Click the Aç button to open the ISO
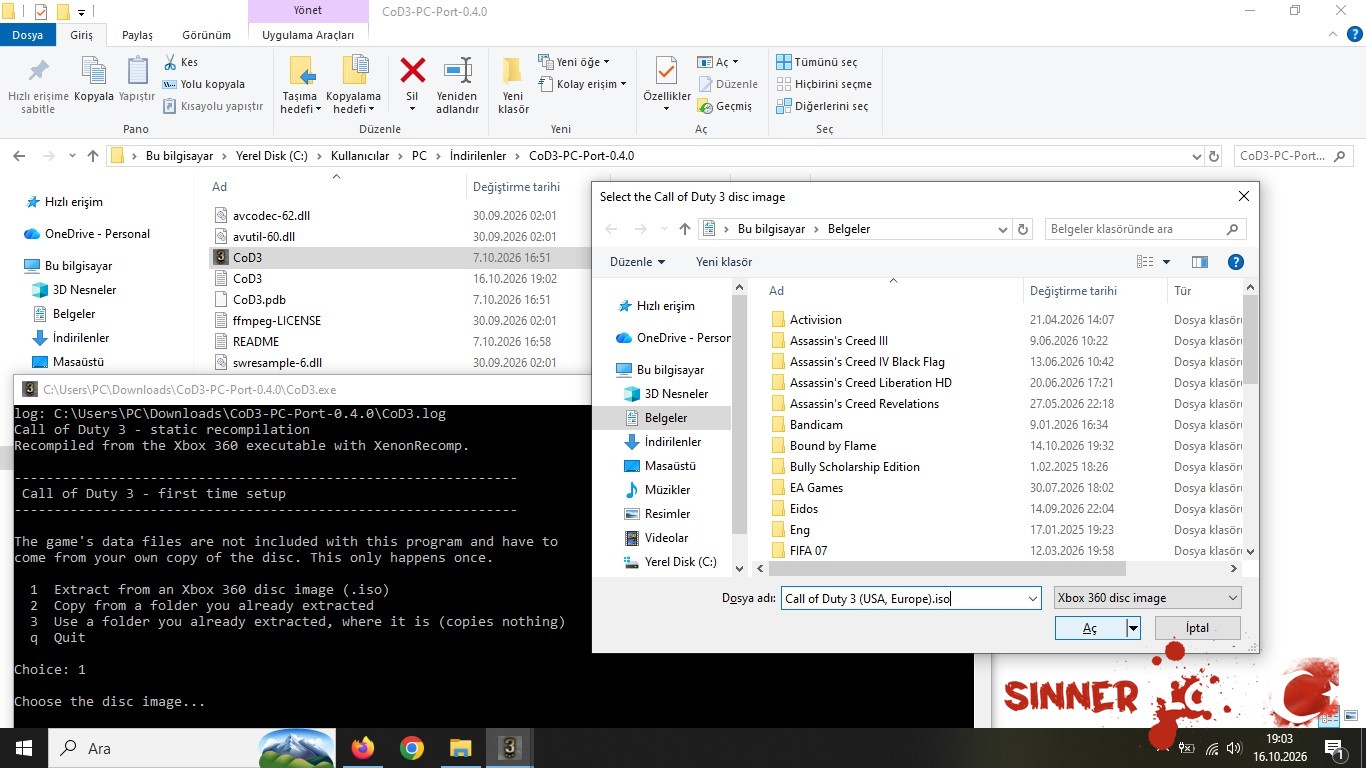 1090,628
